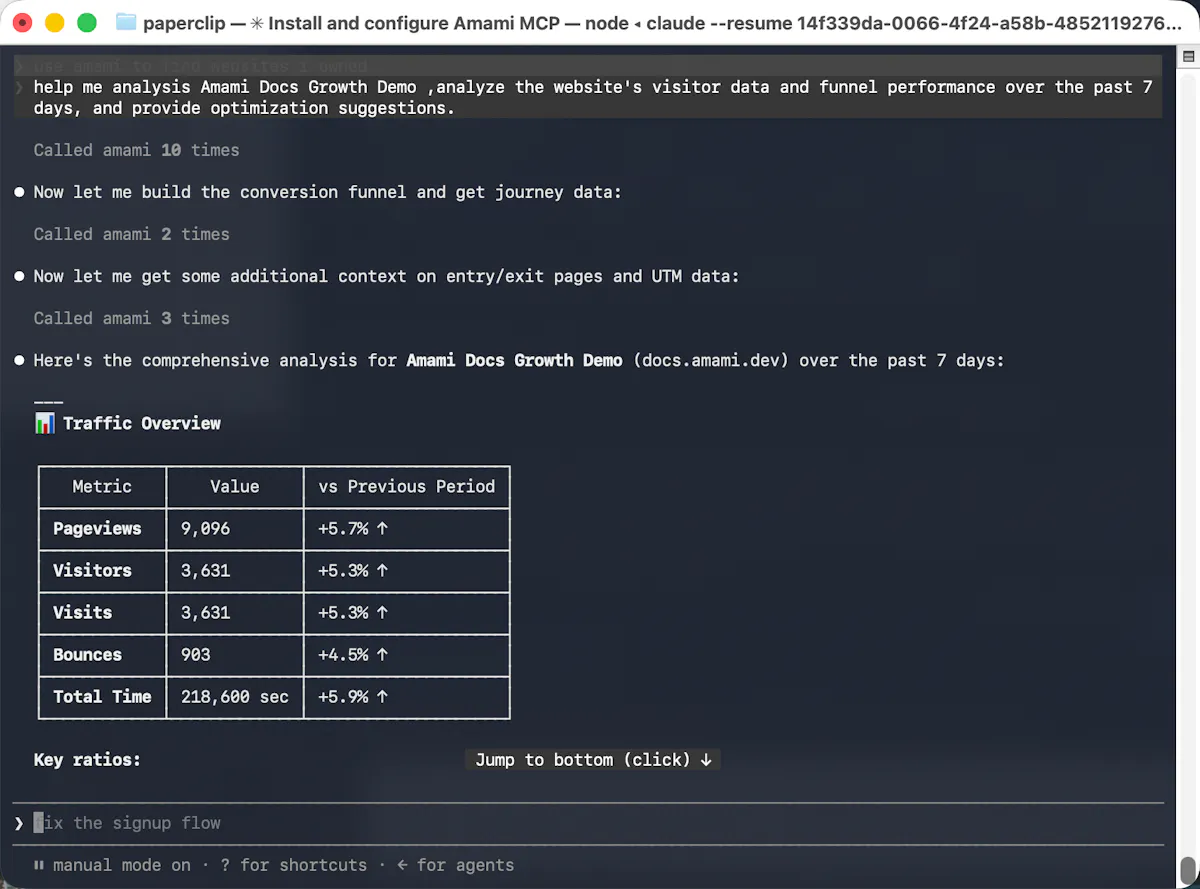Click the prompt chevron before the input line
1200x889 pixels.
(x=19, y=823)
